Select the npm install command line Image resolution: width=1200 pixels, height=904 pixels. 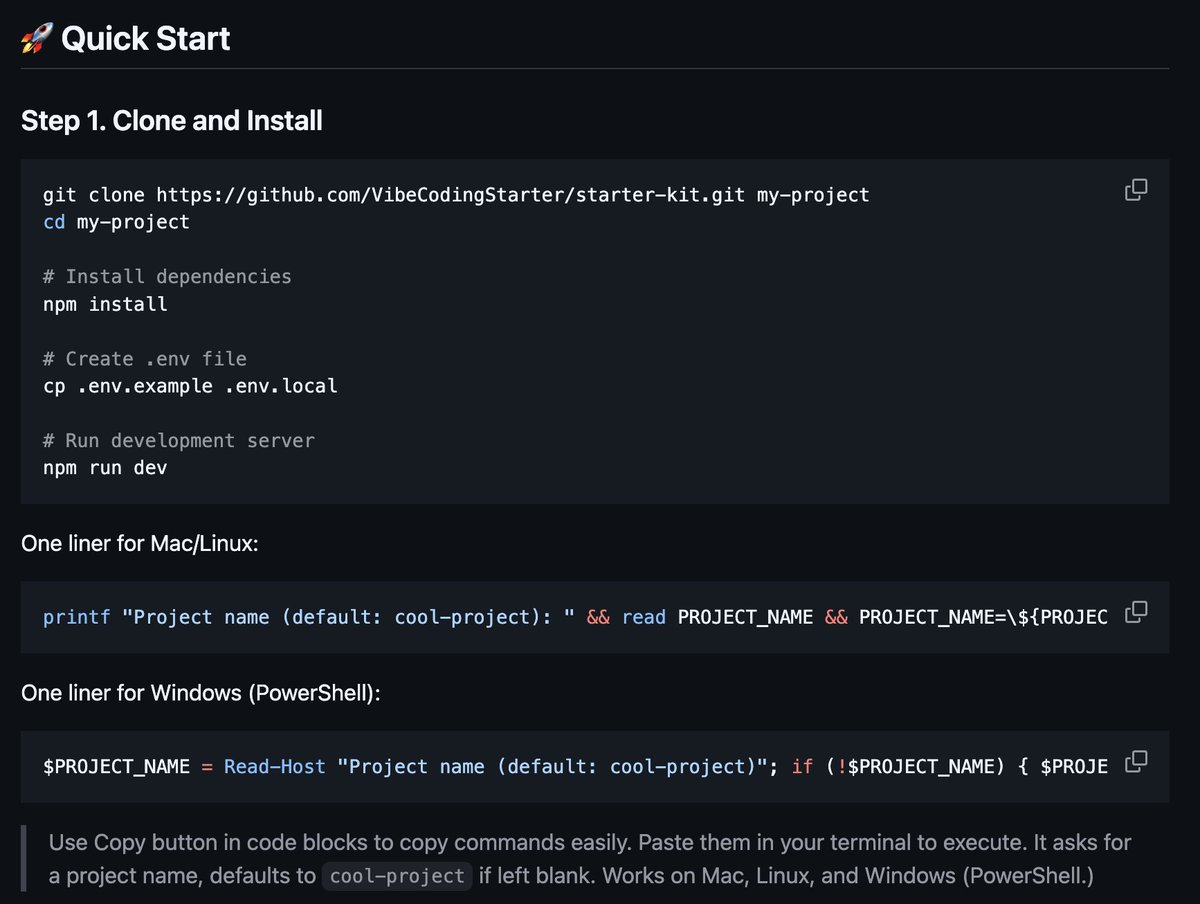tap(105, 303)
